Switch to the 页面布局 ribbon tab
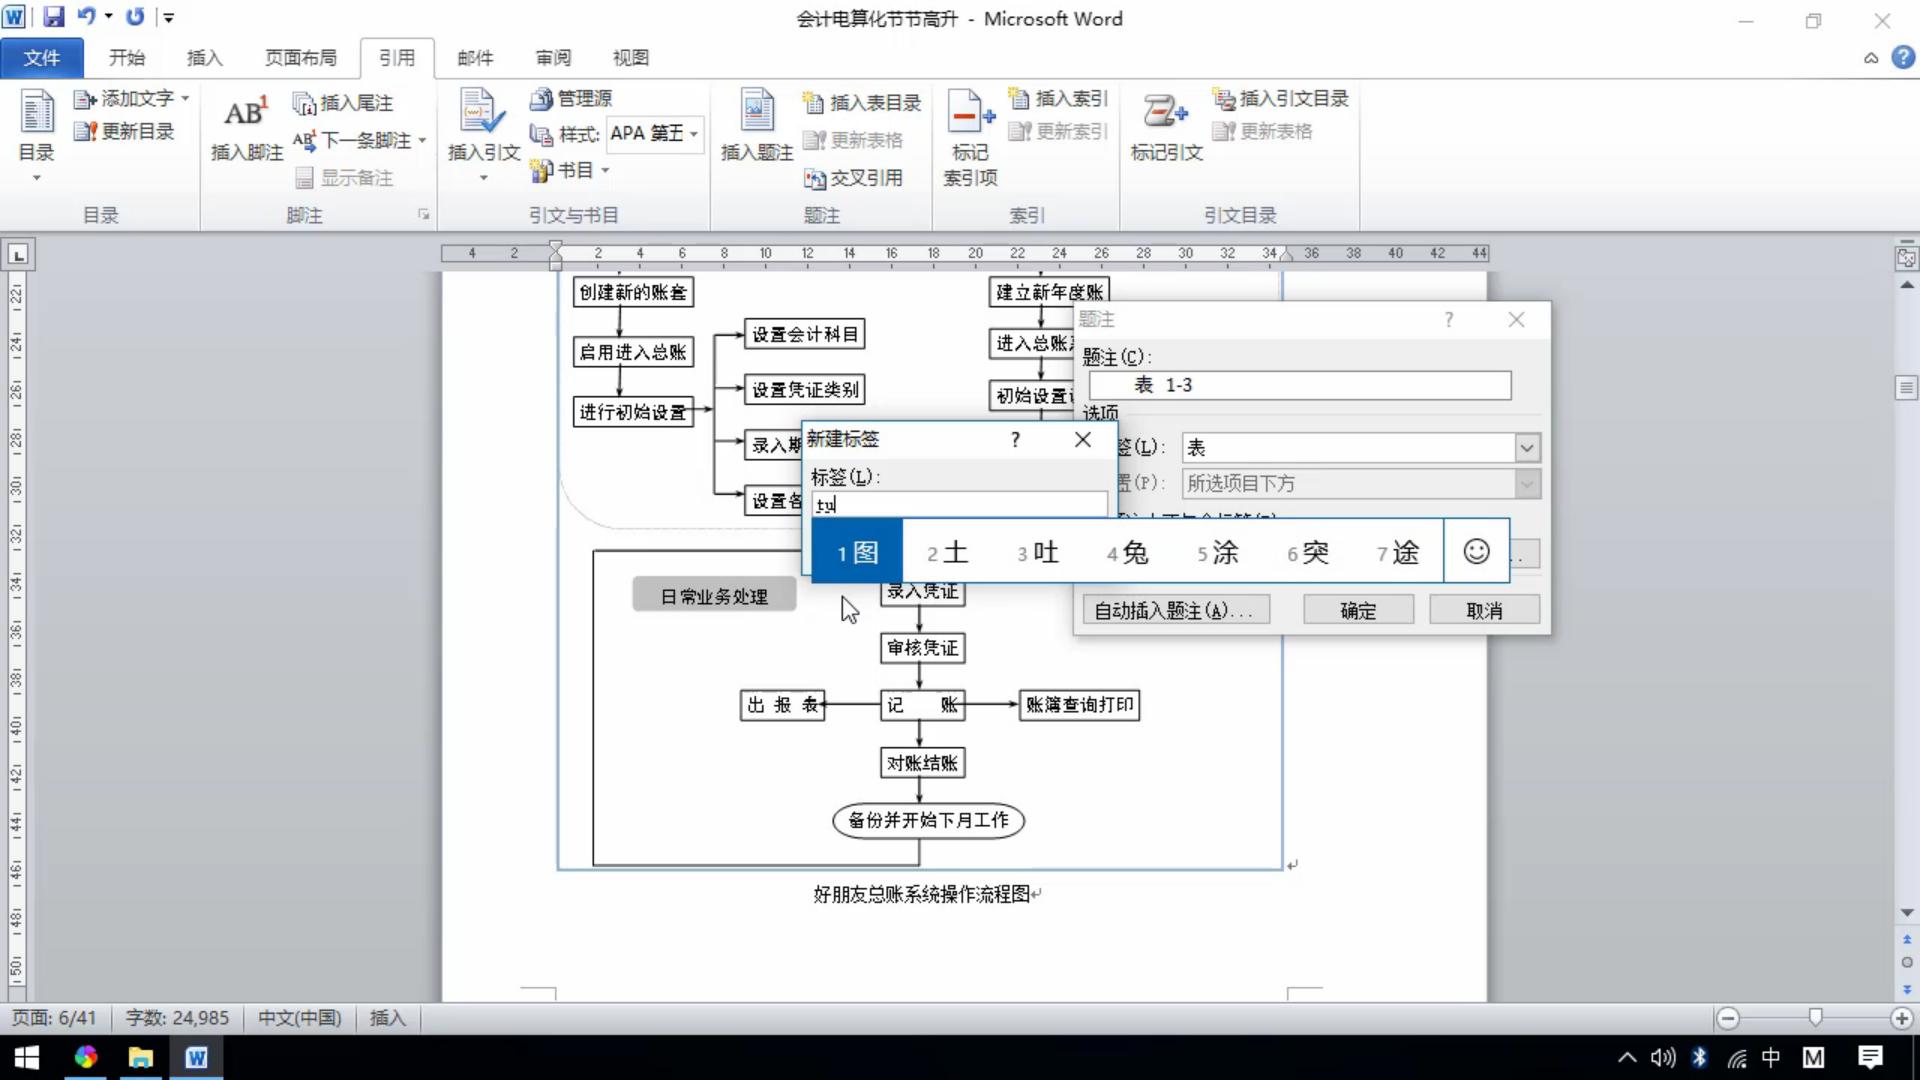 click(x=300, y=58)
